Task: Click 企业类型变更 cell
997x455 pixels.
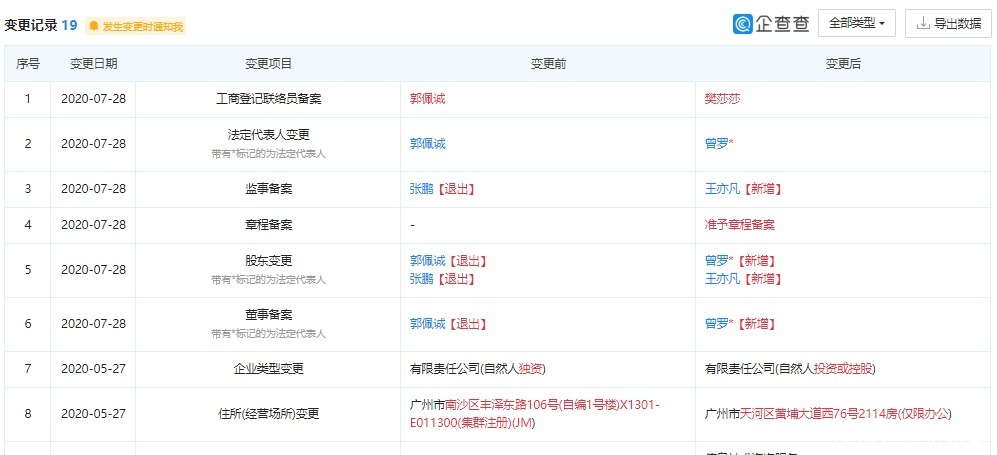Action: (x=268, y=369)
